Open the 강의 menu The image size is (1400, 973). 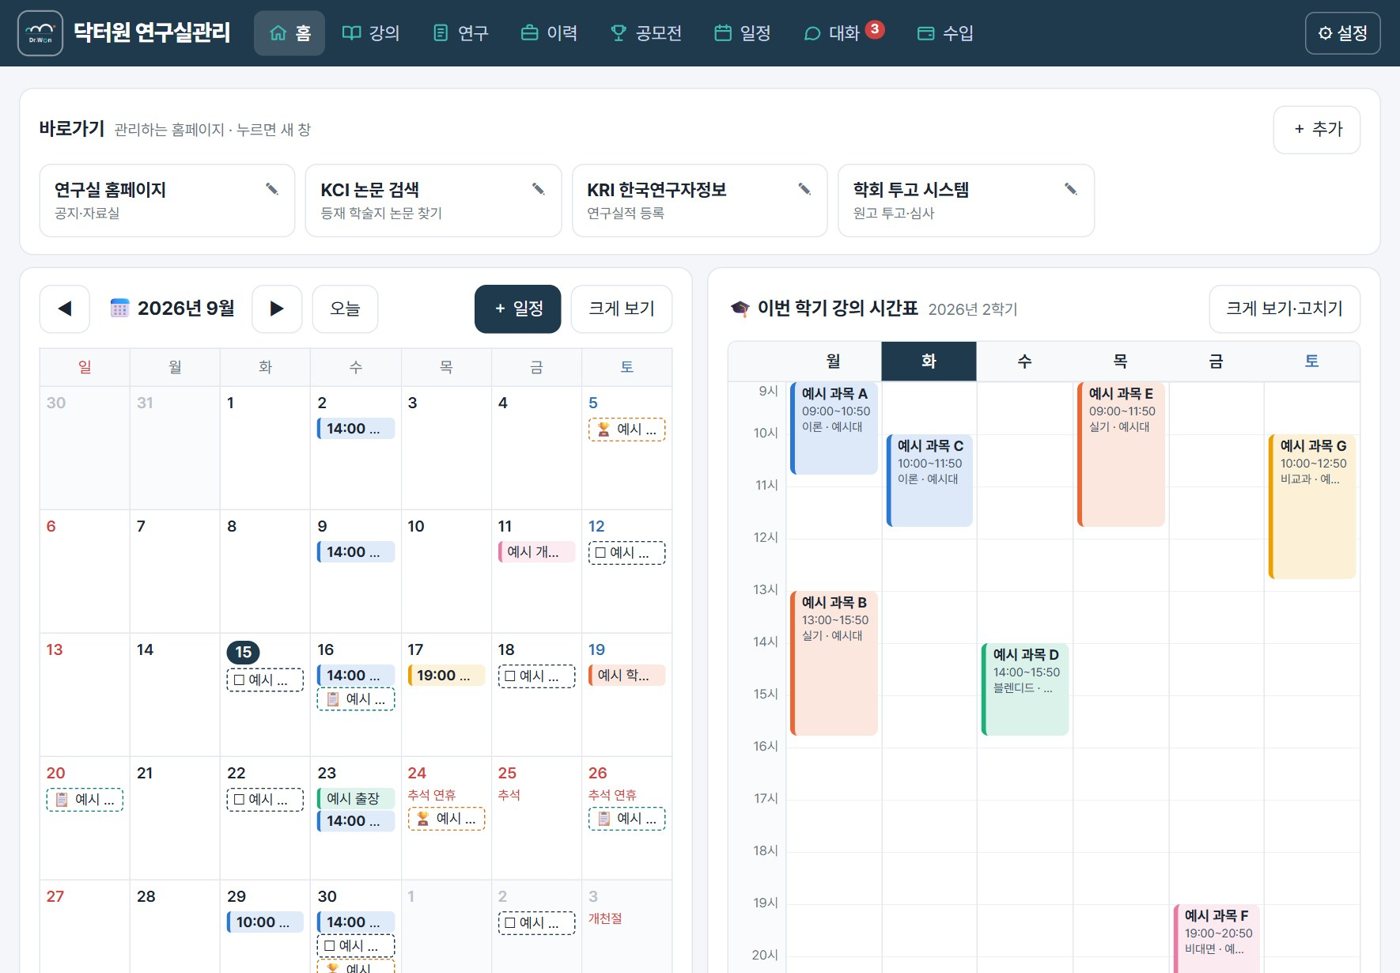371,33
